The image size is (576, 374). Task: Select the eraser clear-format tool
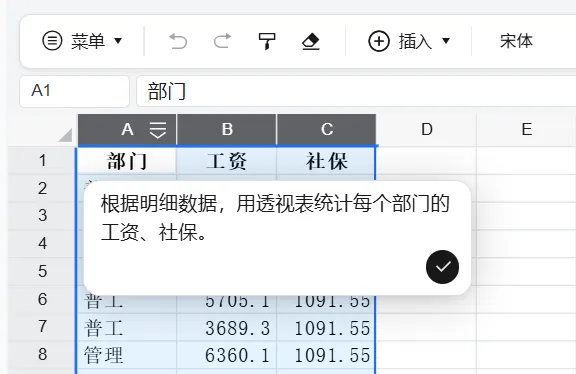pyautogui.click(x=311, y=41)
